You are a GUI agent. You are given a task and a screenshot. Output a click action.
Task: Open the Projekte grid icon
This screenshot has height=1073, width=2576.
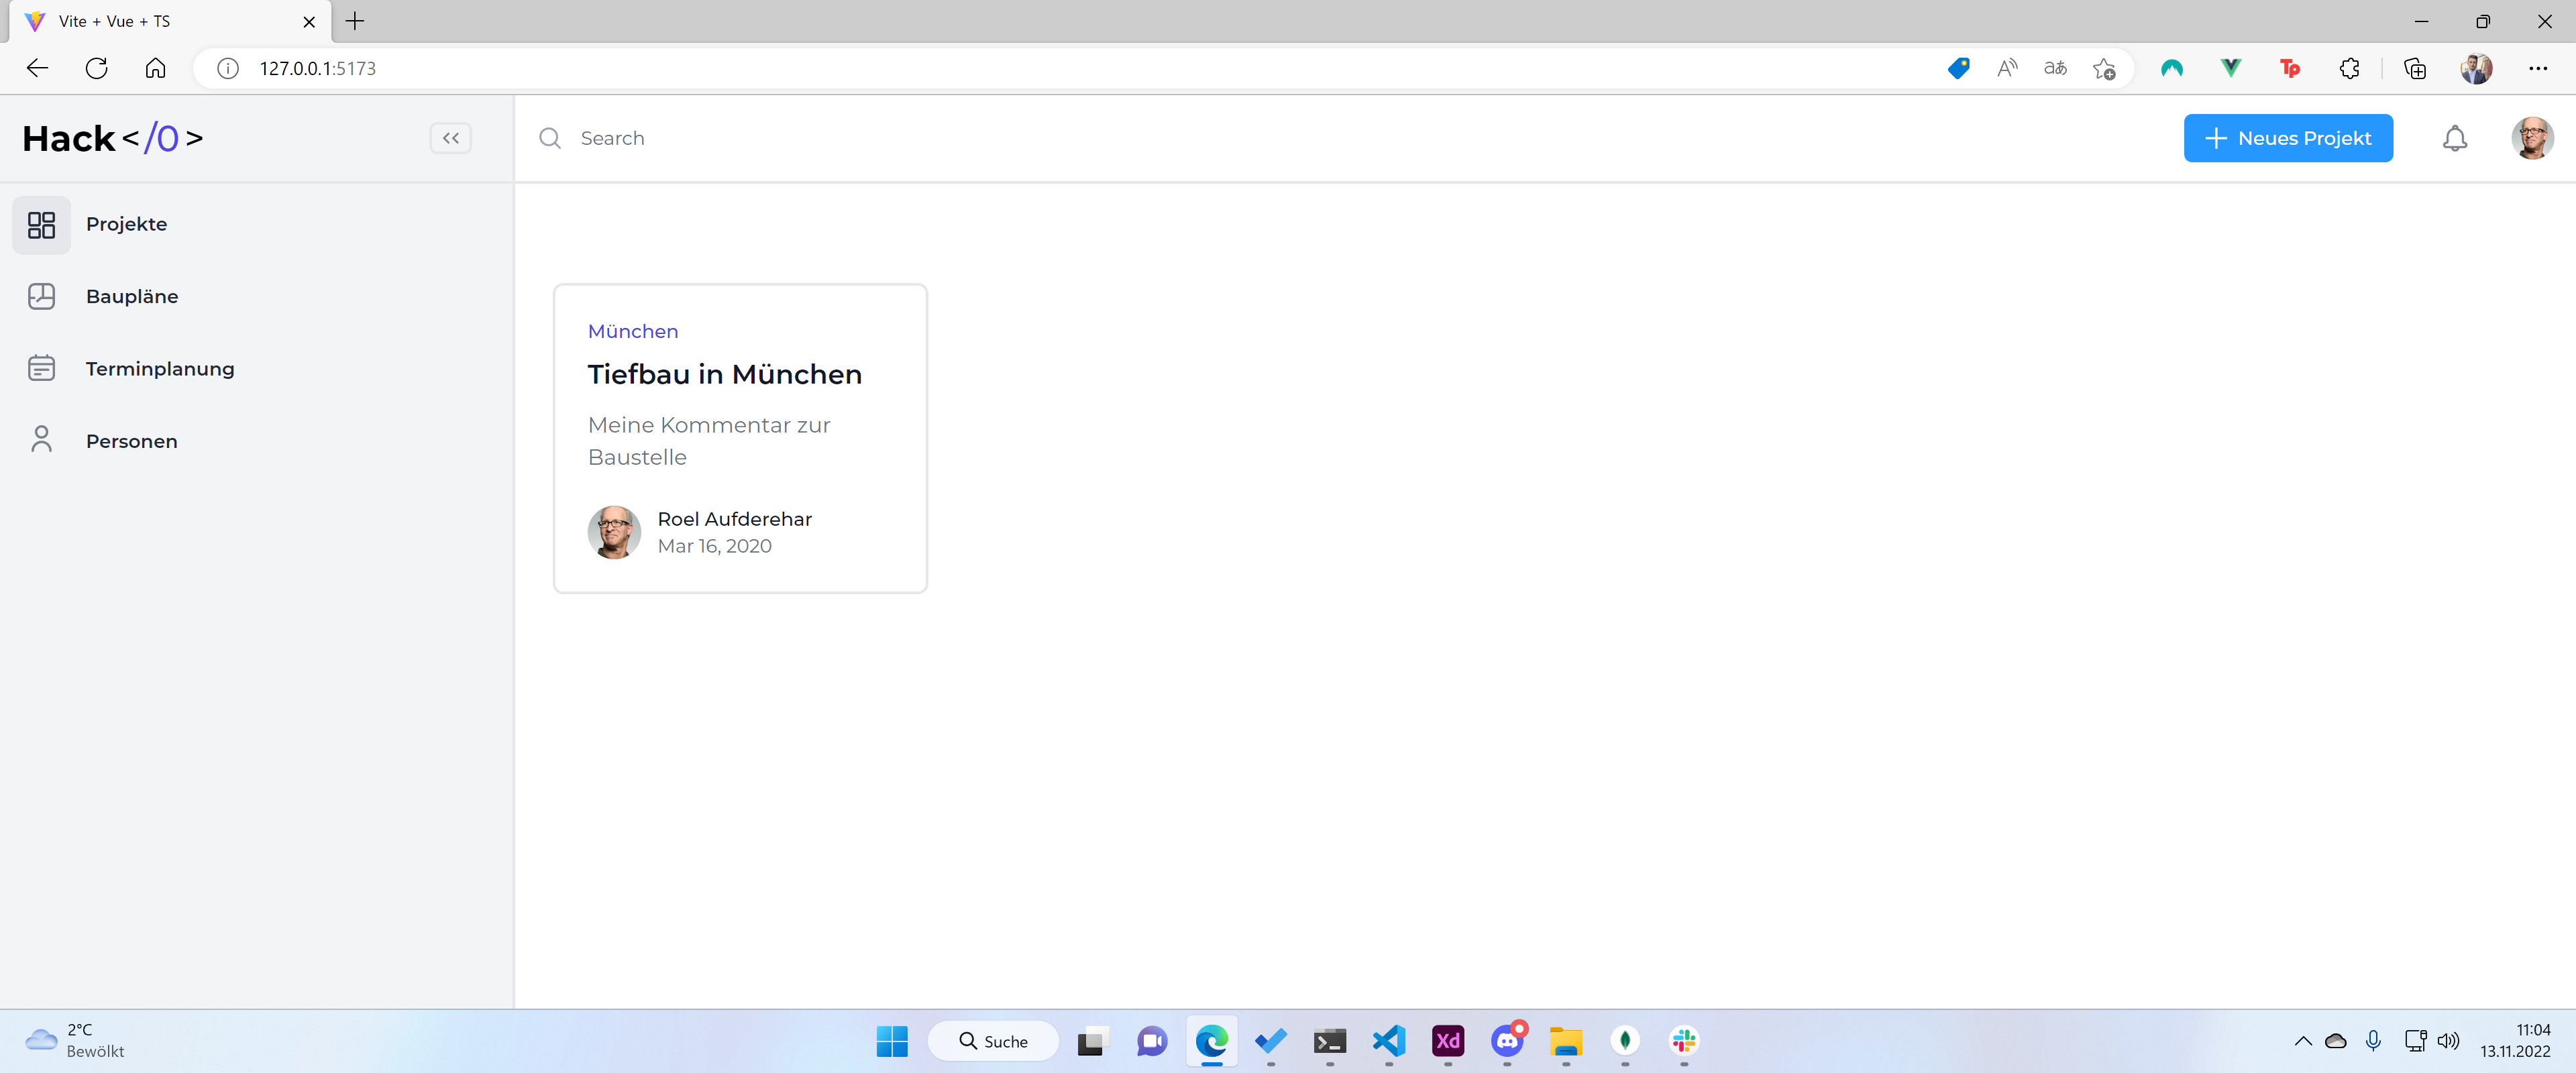pyautogui.click(x=41, y=224)
